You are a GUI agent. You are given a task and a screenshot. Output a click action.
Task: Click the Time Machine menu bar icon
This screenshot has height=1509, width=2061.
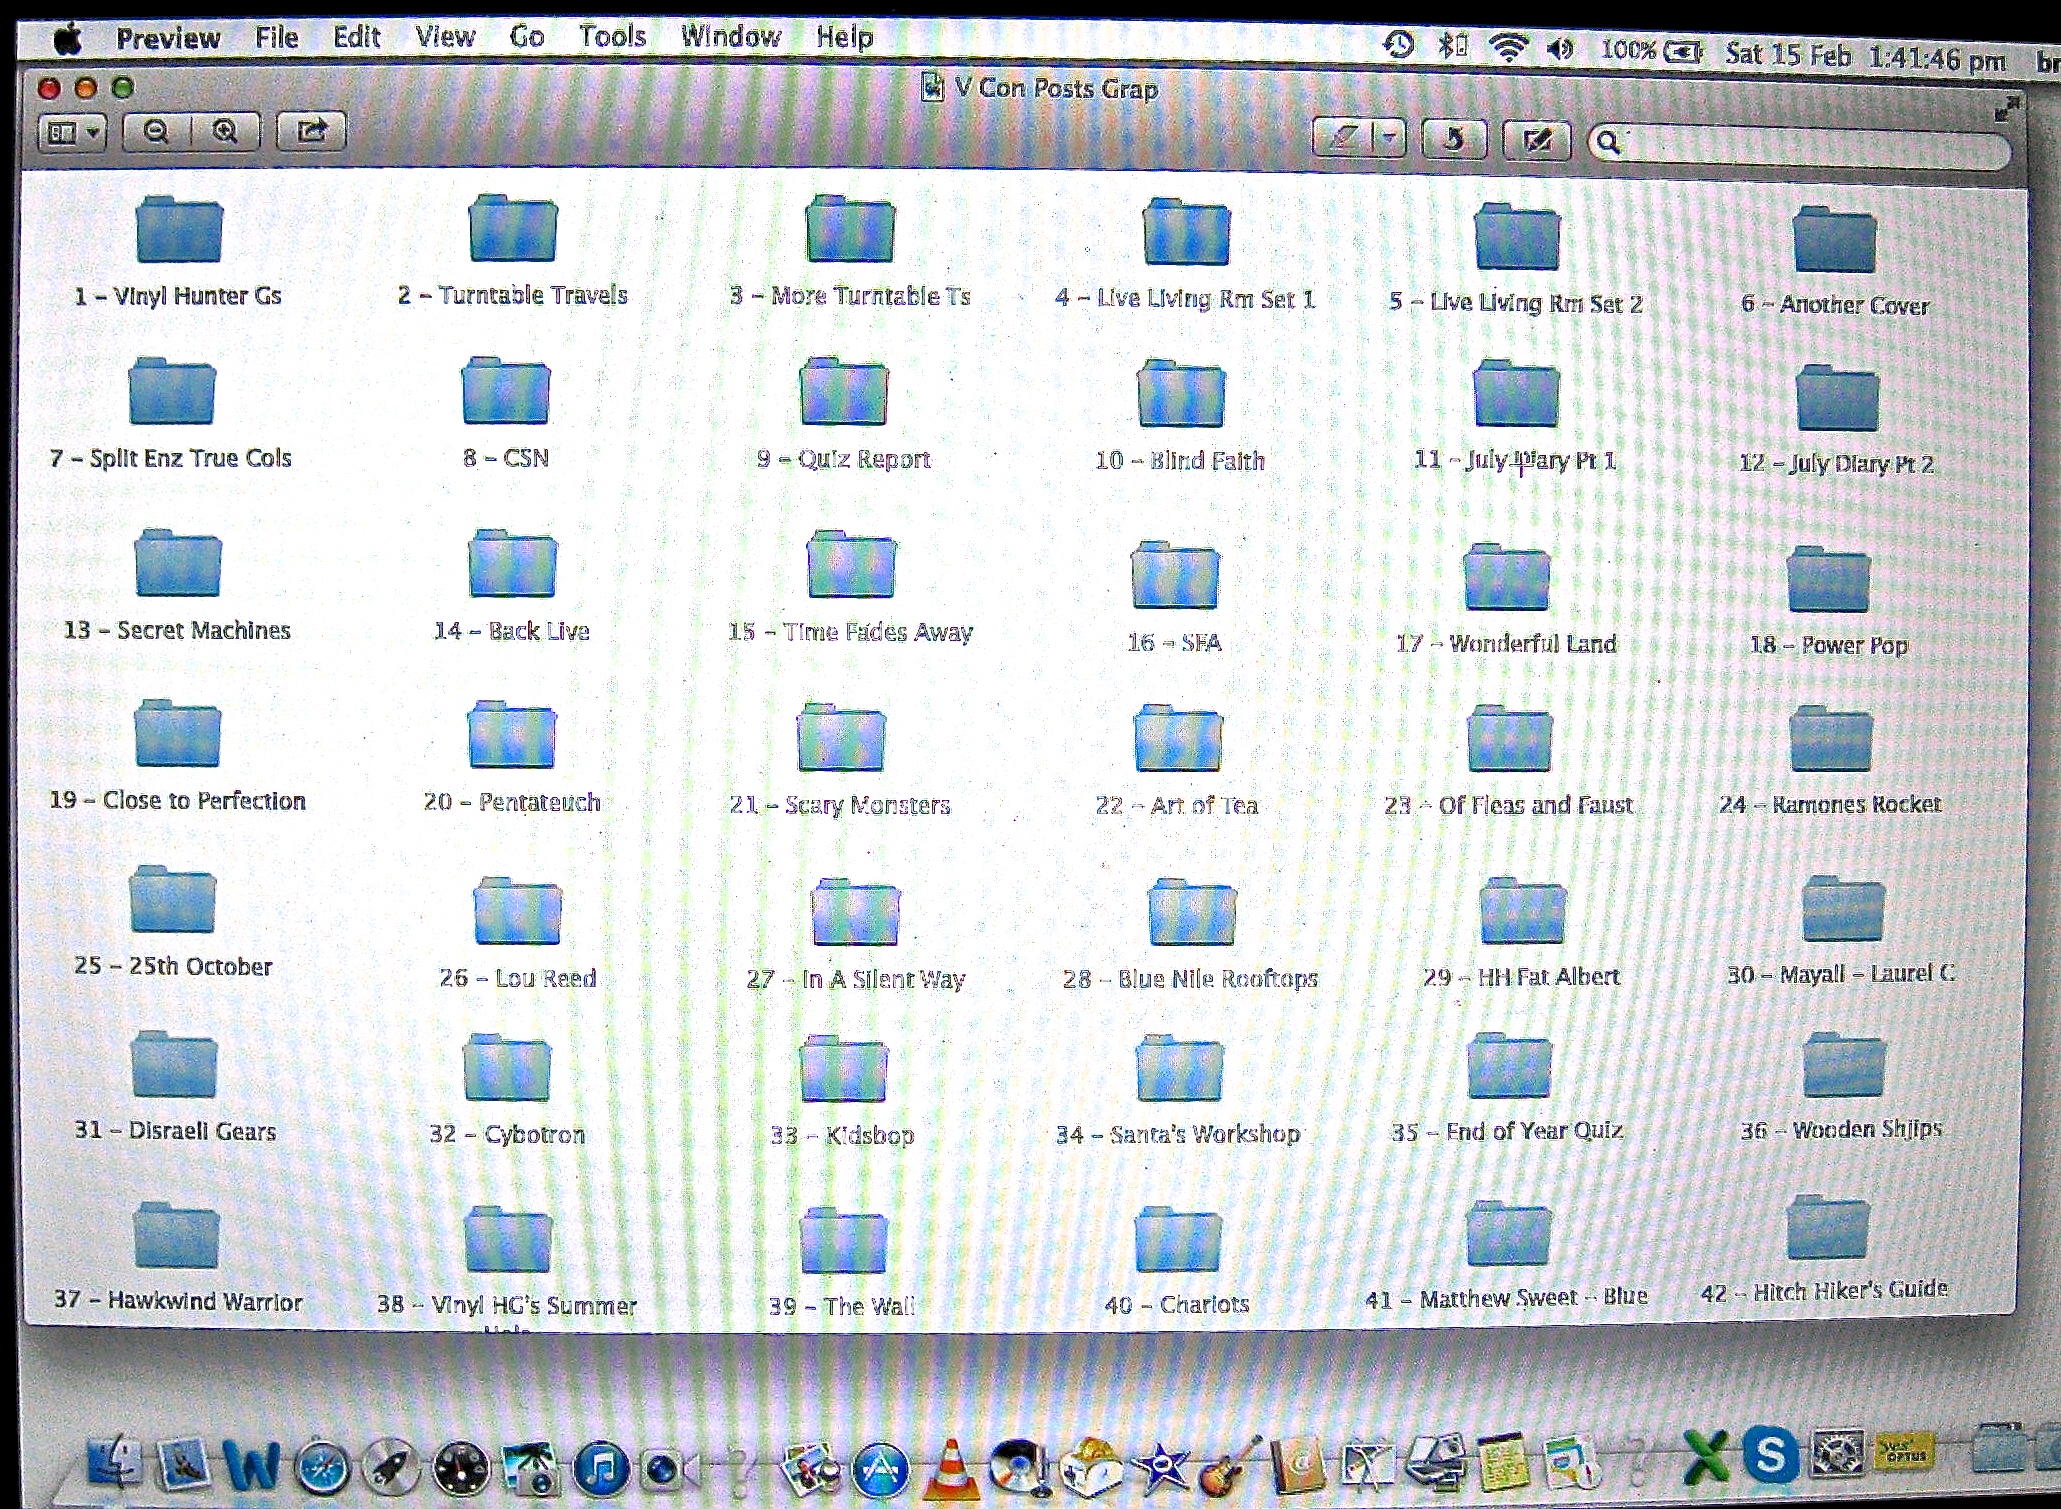(1398, 44)
